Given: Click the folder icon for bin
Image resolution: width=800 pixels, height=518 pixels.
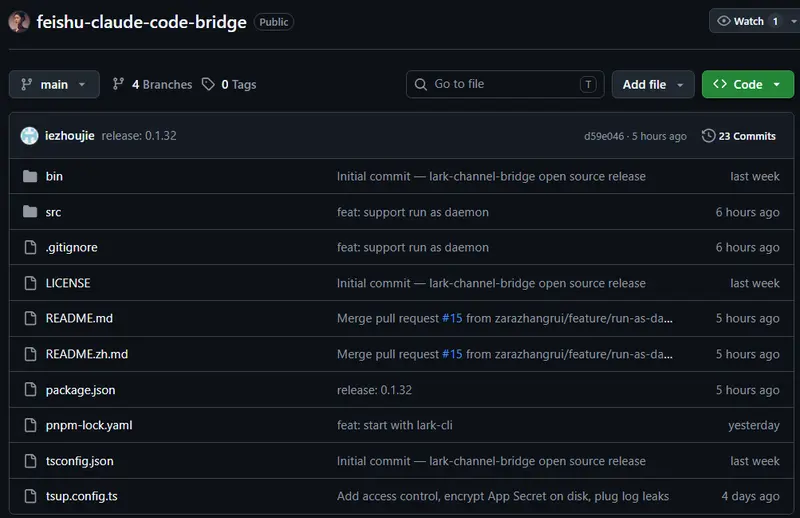Looking at the screenshot, I should (30, 177).
